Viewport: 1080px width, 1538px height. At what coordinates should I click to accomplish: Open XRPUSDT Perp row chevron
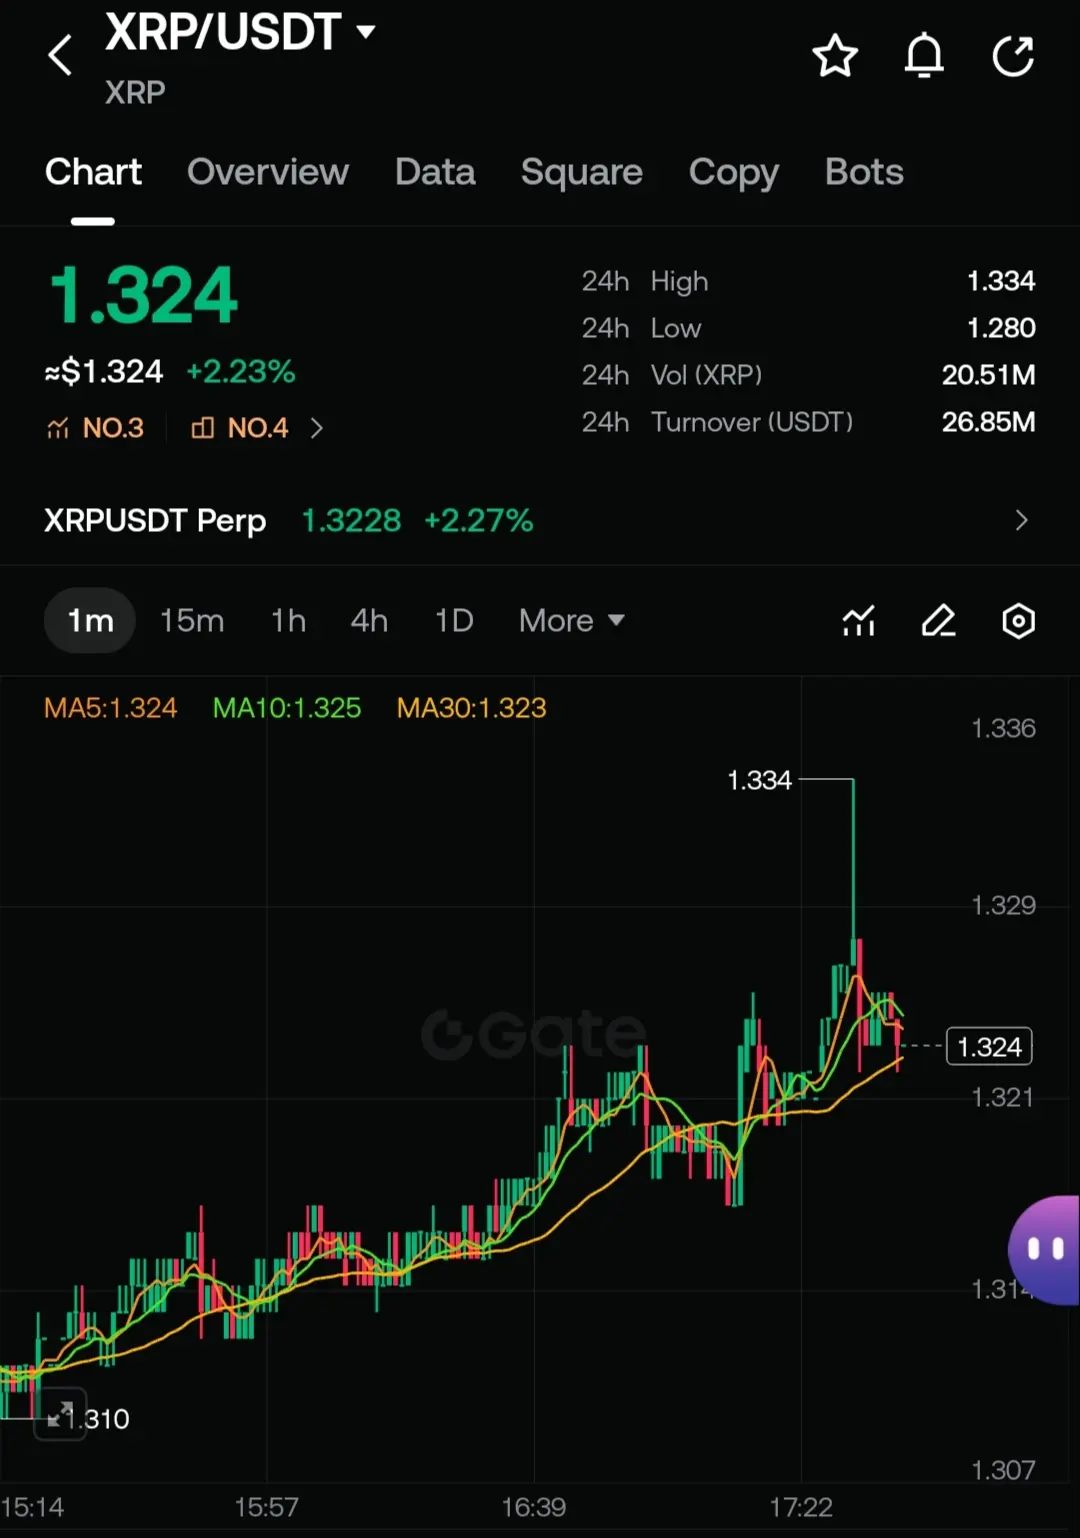[1021, 520]
